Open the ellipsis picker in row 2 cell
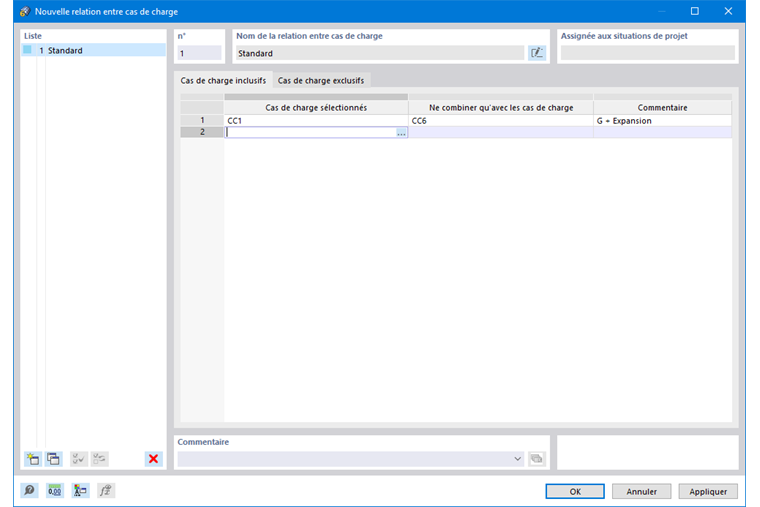The height and width of the screenshot is (507, 760). click(x=401, y=132)
